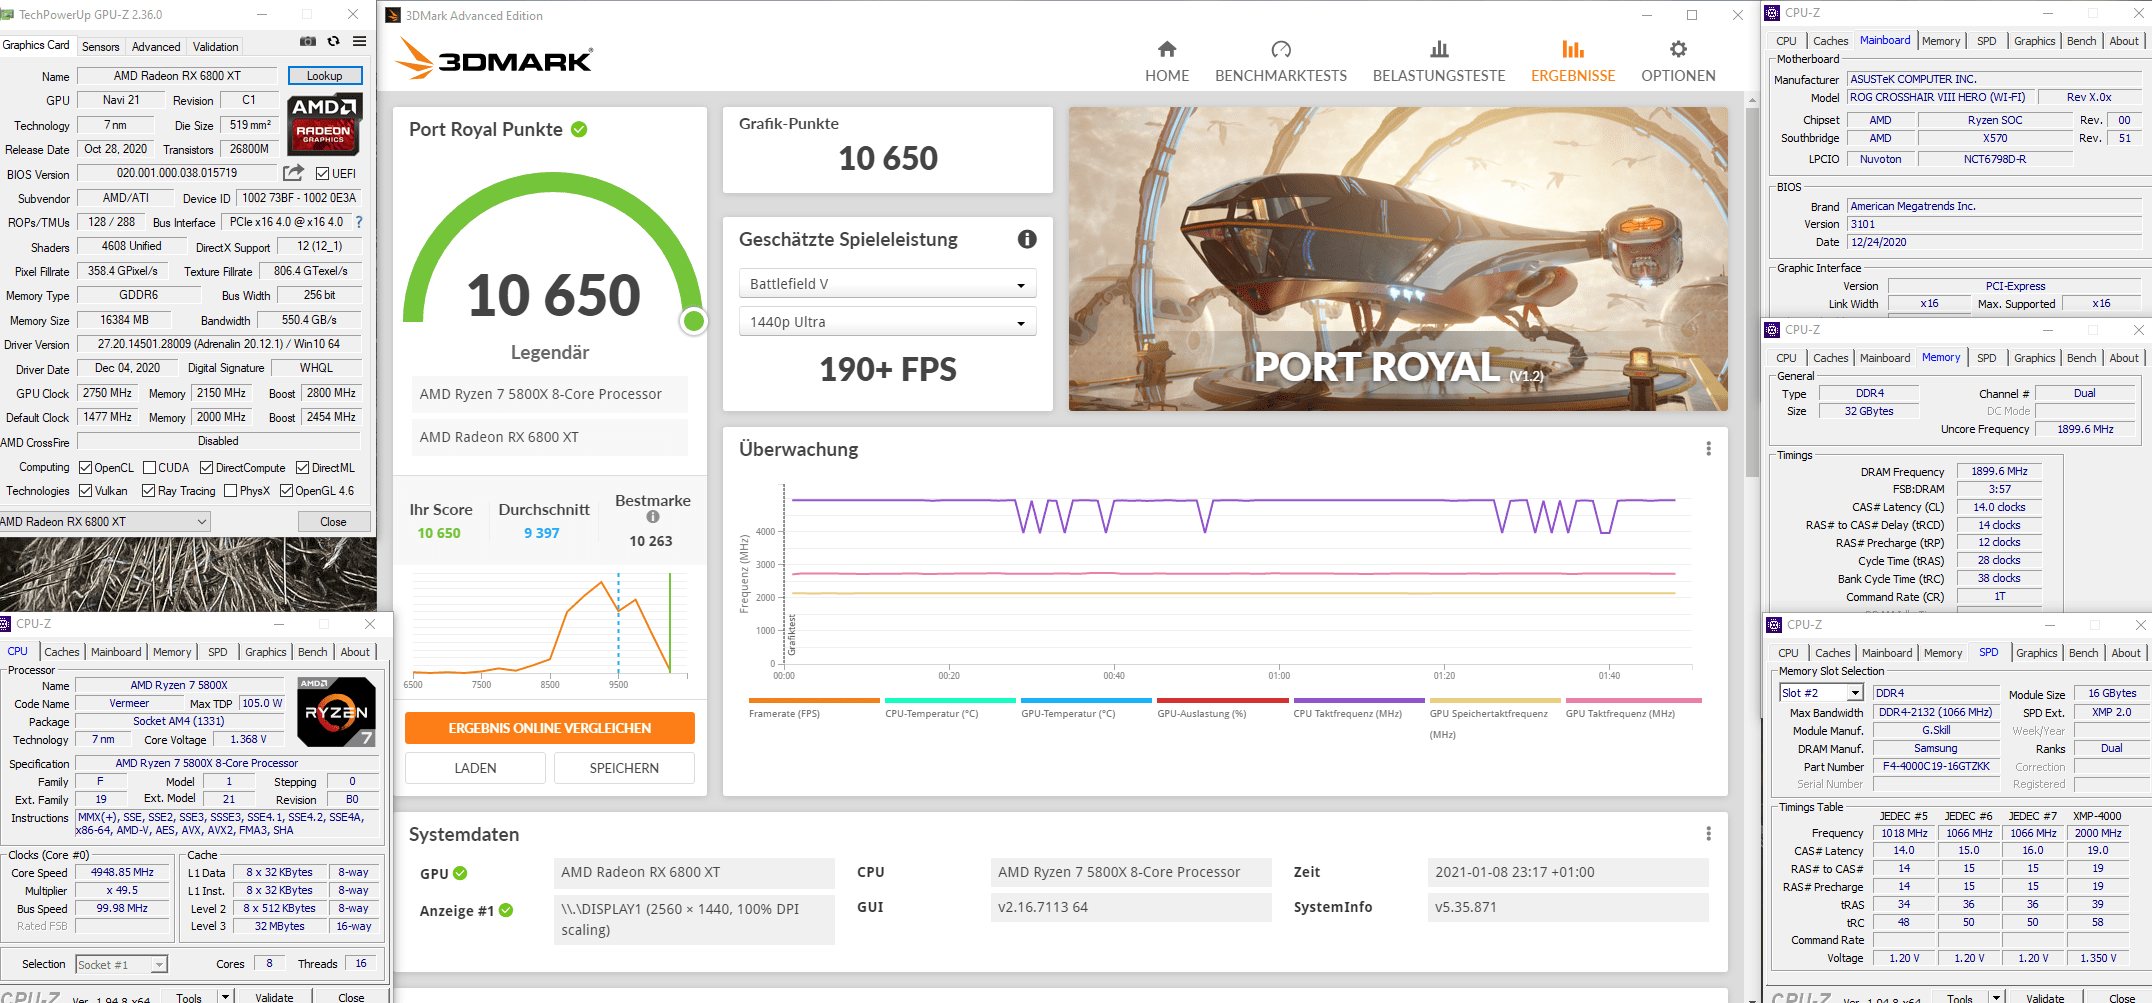Click the 3DMark logo
Screen dimensions: 2152x1003
495,59
